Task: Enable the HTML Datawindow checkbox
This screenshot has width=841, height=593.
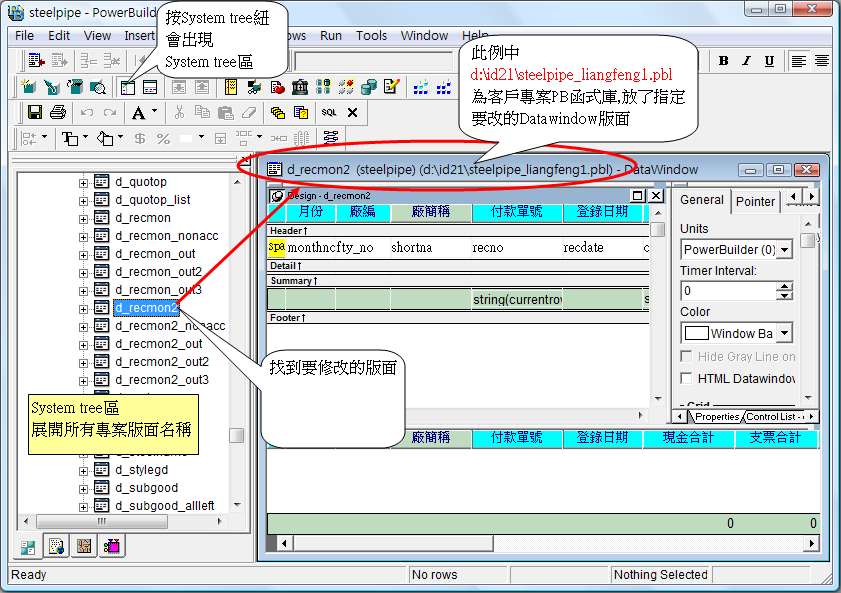Action: pos(686,379)
